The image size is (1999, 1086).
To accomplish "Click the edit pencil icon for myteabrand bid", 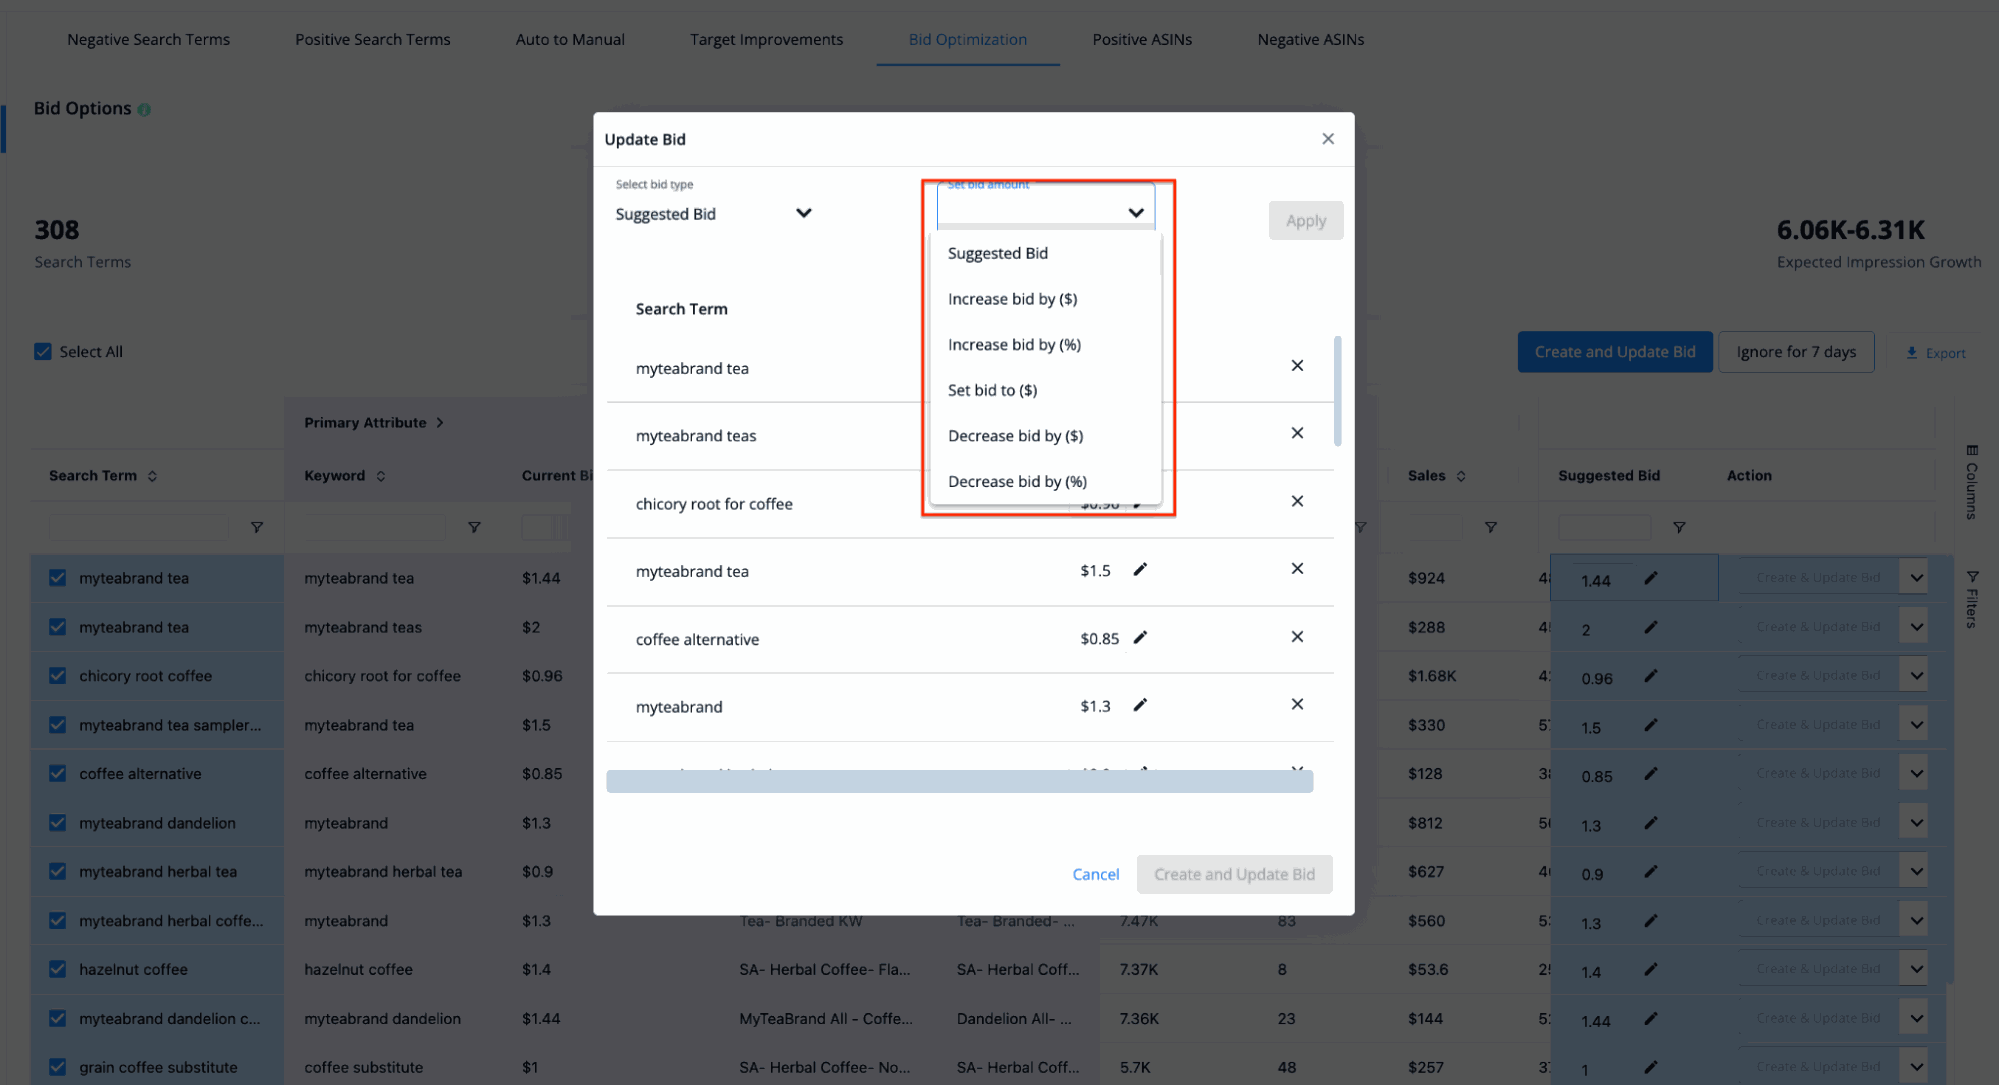I will click(x=1142, y=706).
